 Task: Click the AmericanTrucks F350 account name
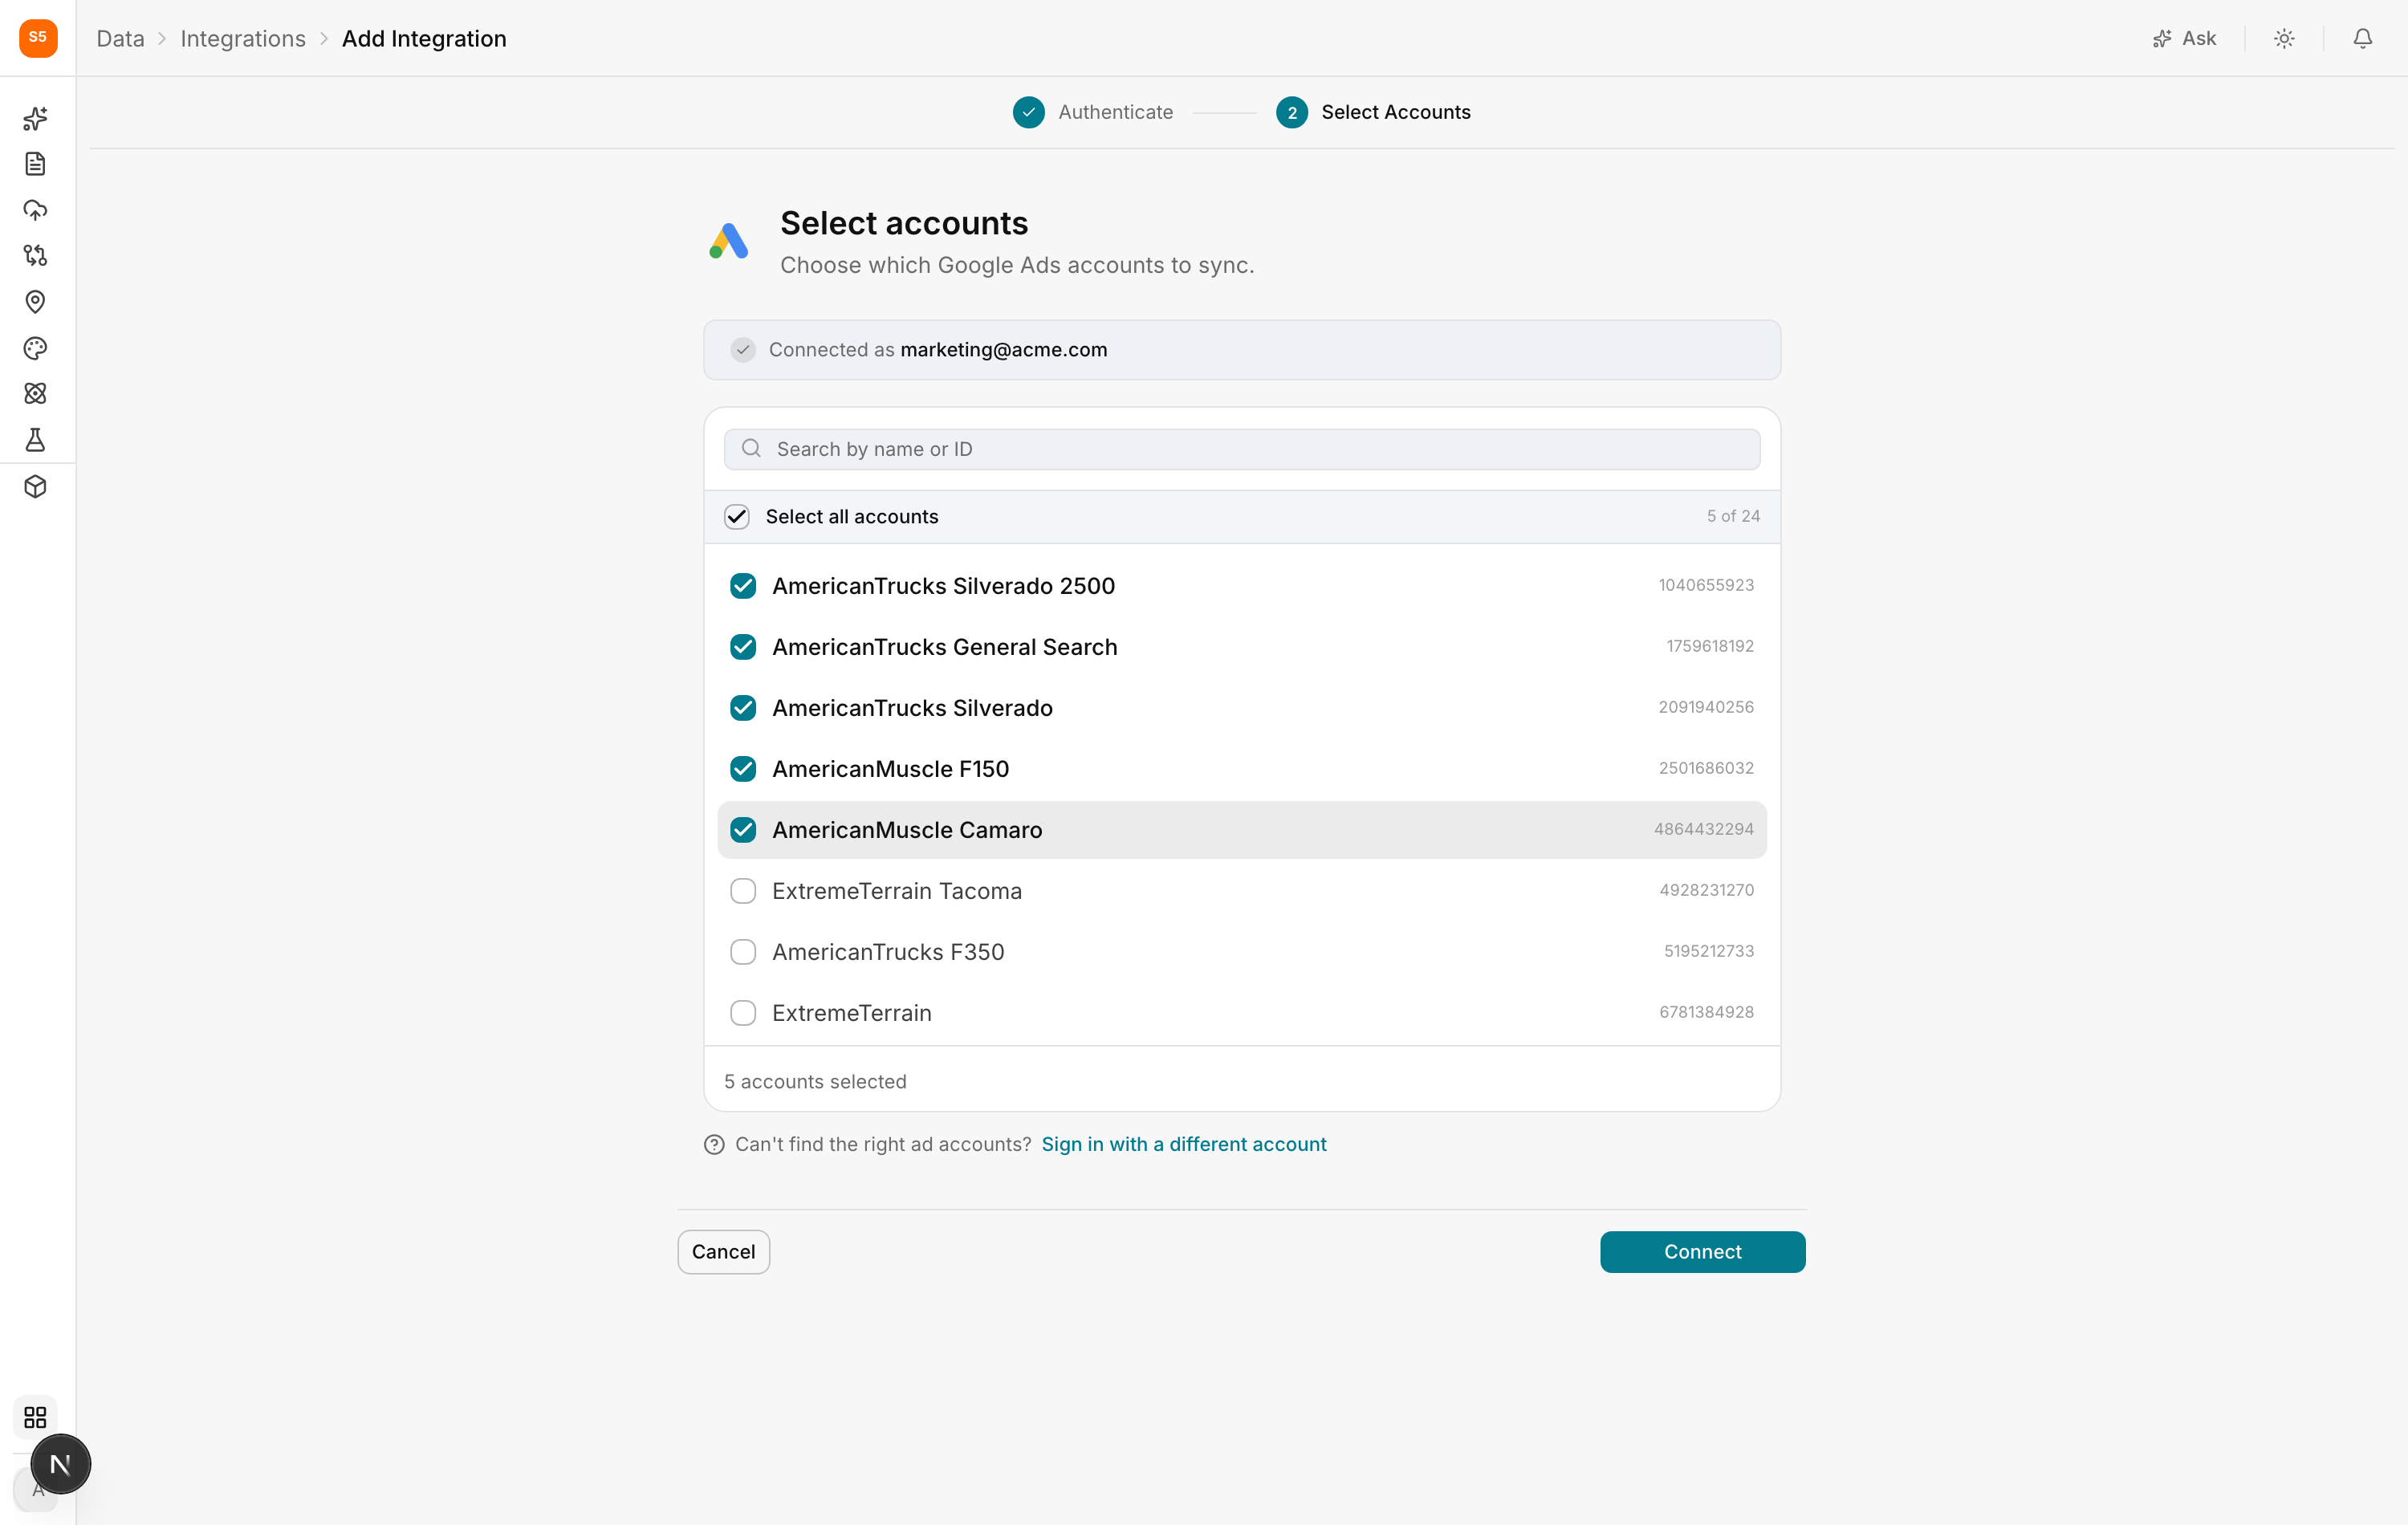888,952
